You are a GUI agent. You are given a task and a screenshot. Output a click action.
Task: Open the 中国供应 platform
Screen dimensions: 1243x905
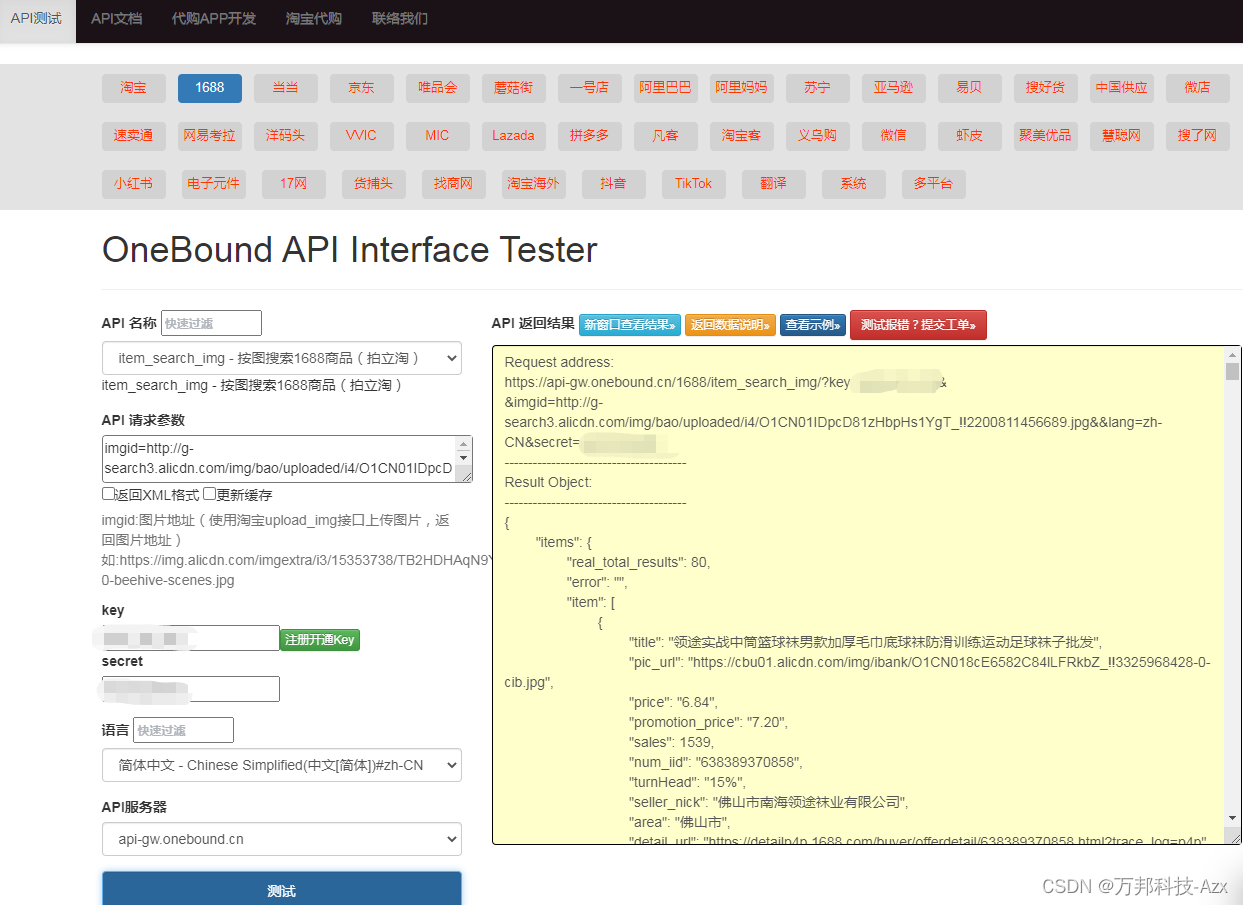point(1122,88)
